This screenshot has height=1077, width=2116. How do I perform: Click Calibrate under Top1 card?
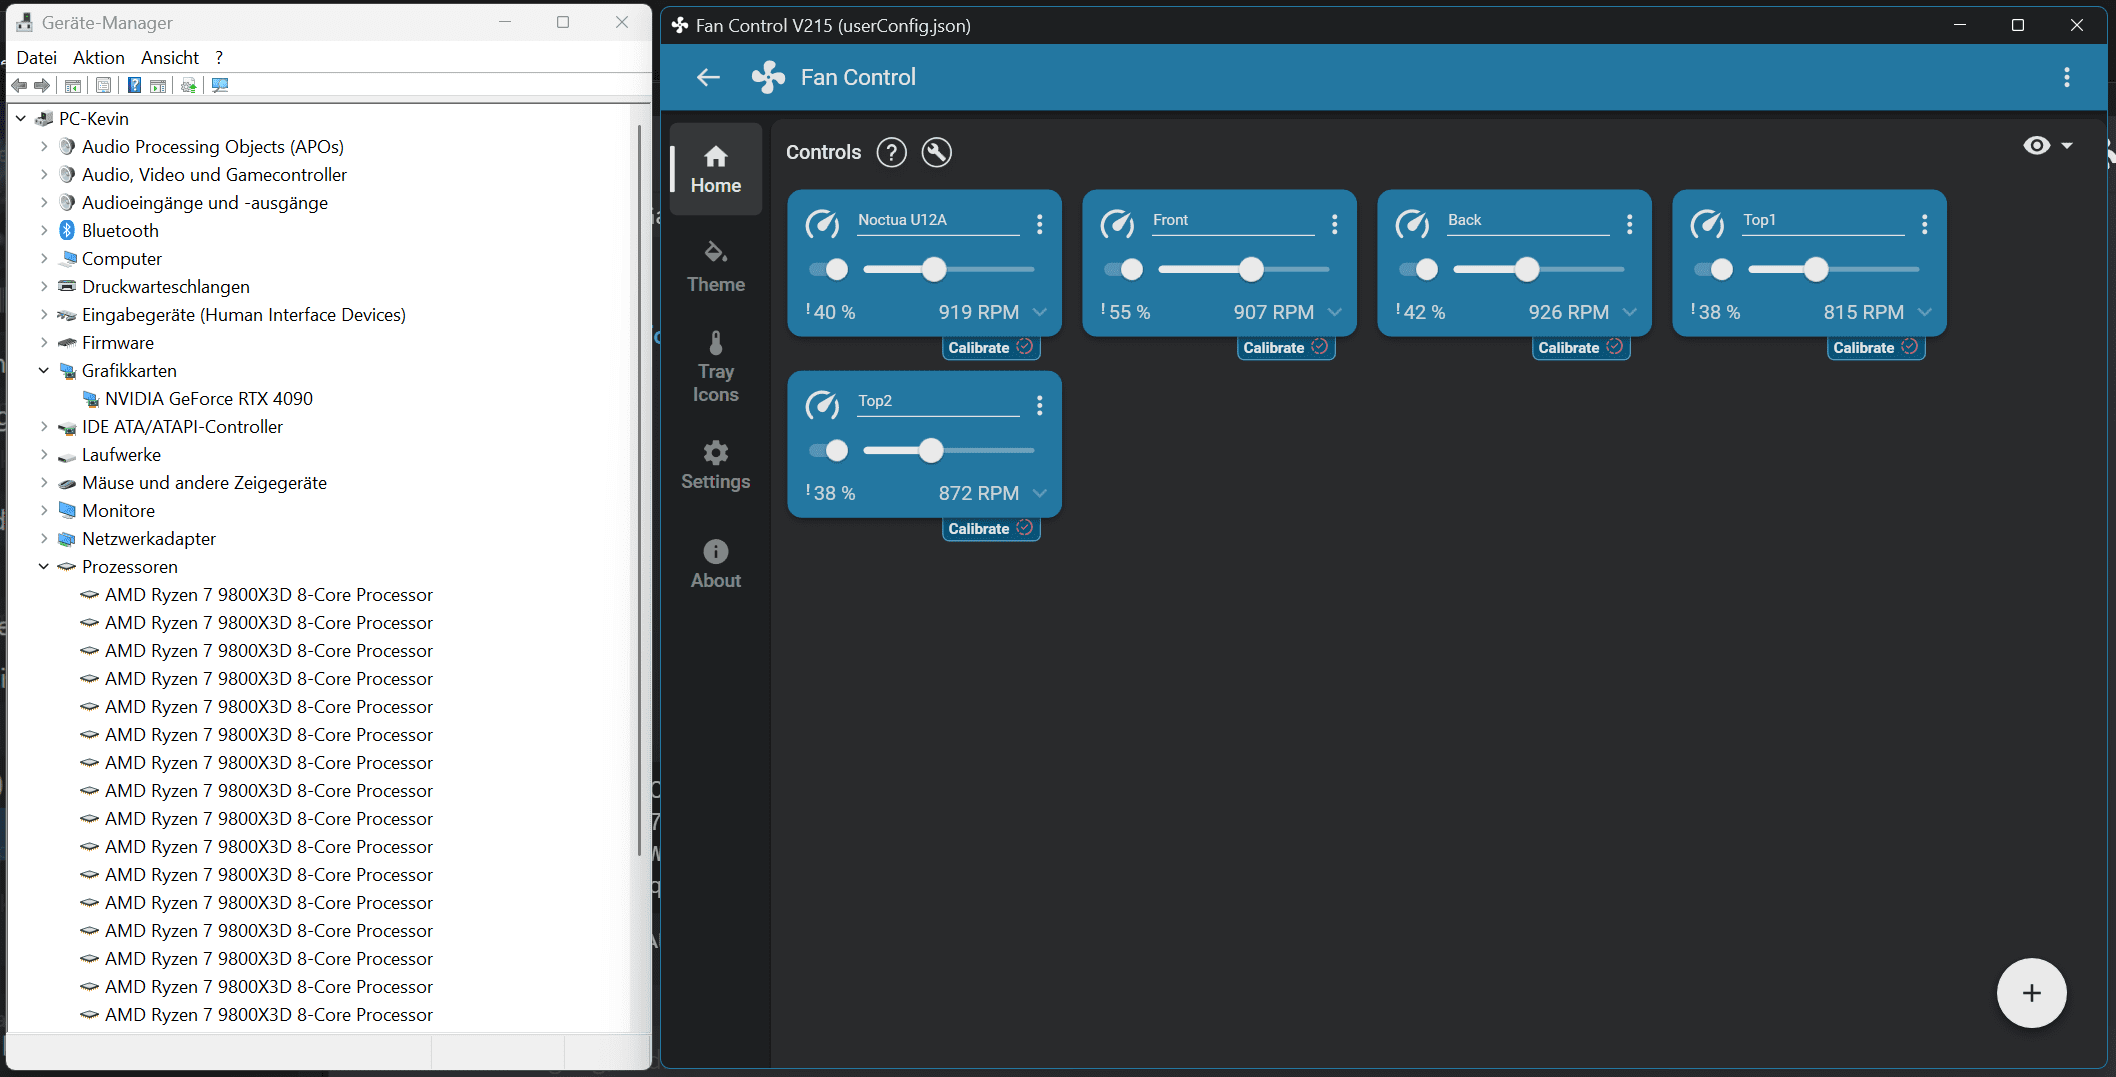pos(1875,347)
